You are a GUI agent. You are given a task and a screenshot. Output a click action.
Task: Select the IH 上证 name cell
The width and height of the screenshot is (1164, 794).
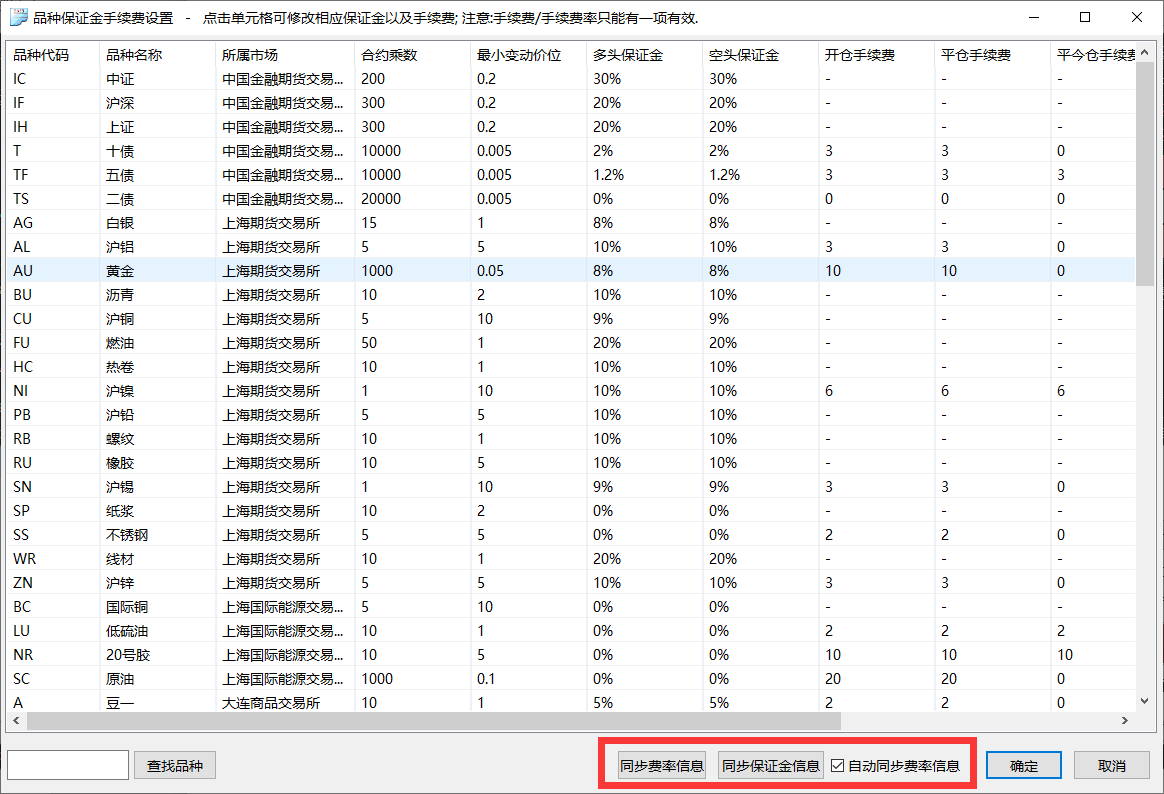157,127
